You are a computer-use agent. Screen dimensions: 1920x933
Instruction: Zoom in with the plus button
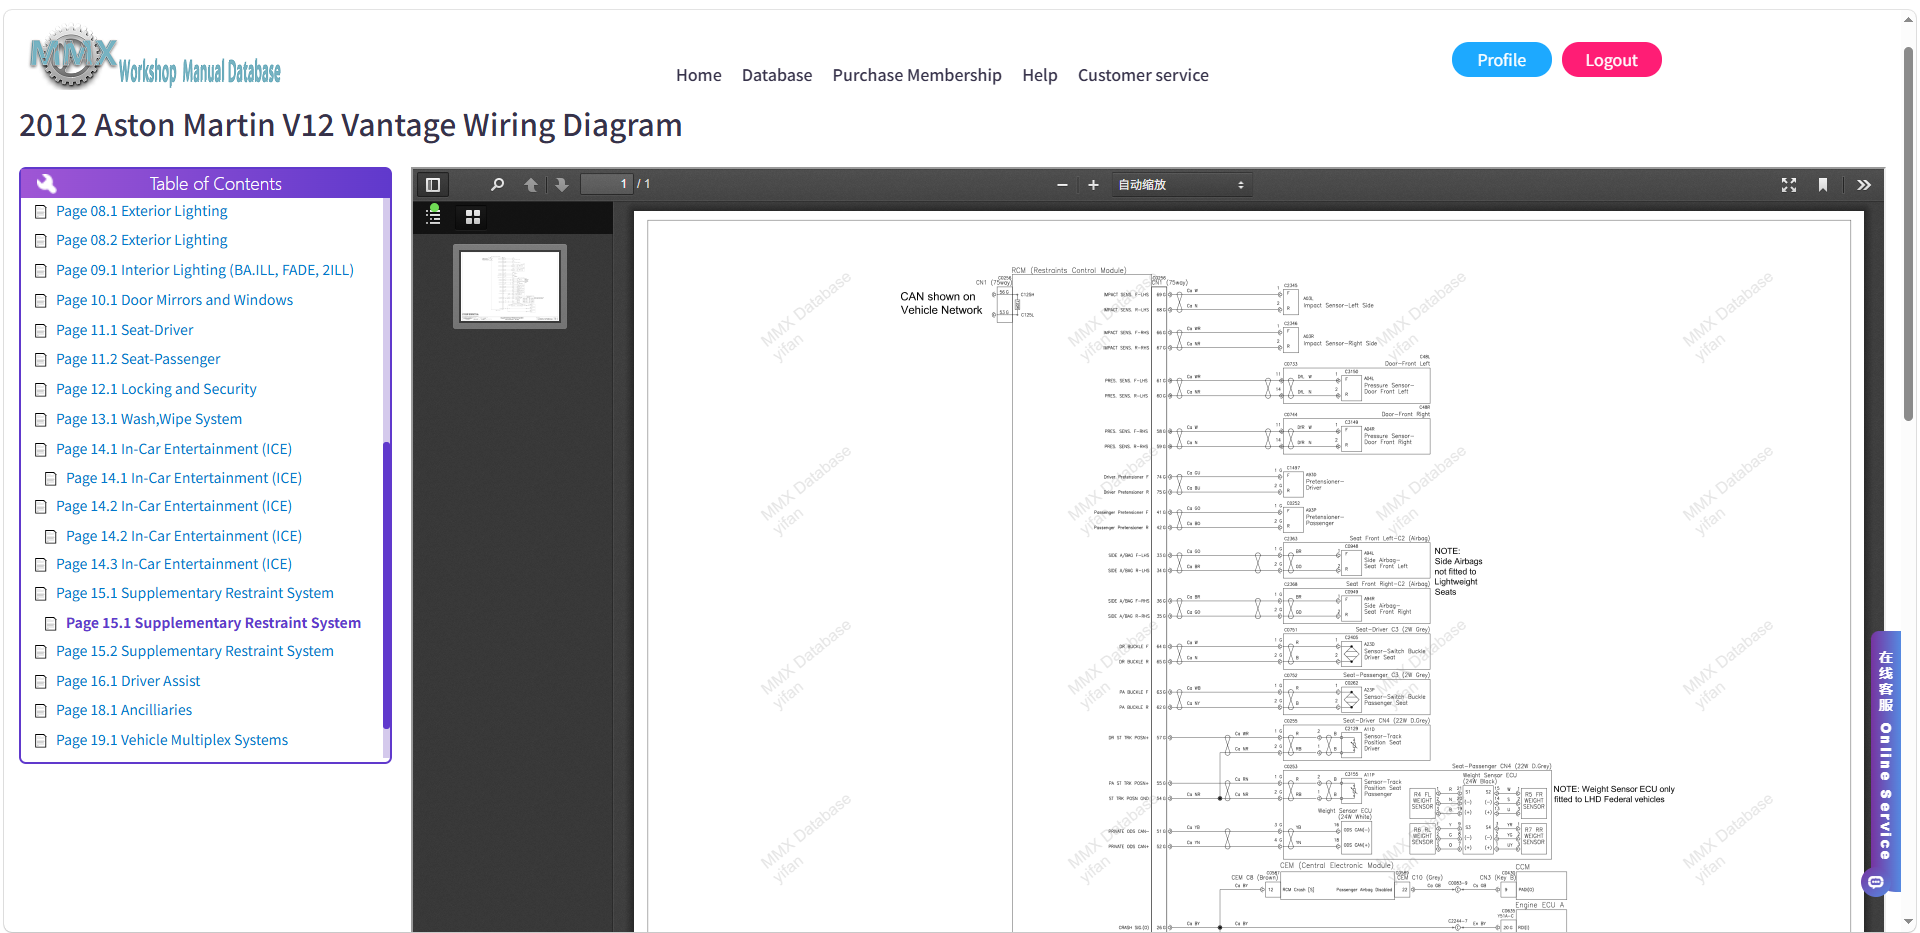tap(1093, 185)
